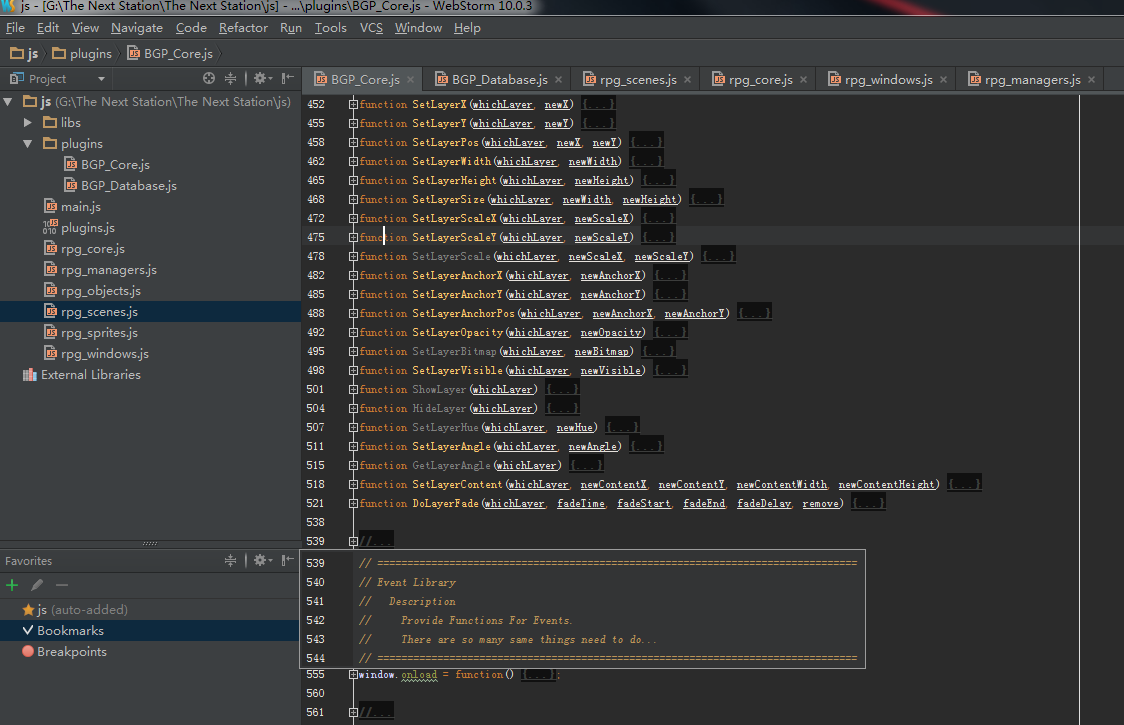Image resolution: width=1124 pixels, height=725 pixels.
Task: Click the scroll from source crosshair icon
Action: 209,78
